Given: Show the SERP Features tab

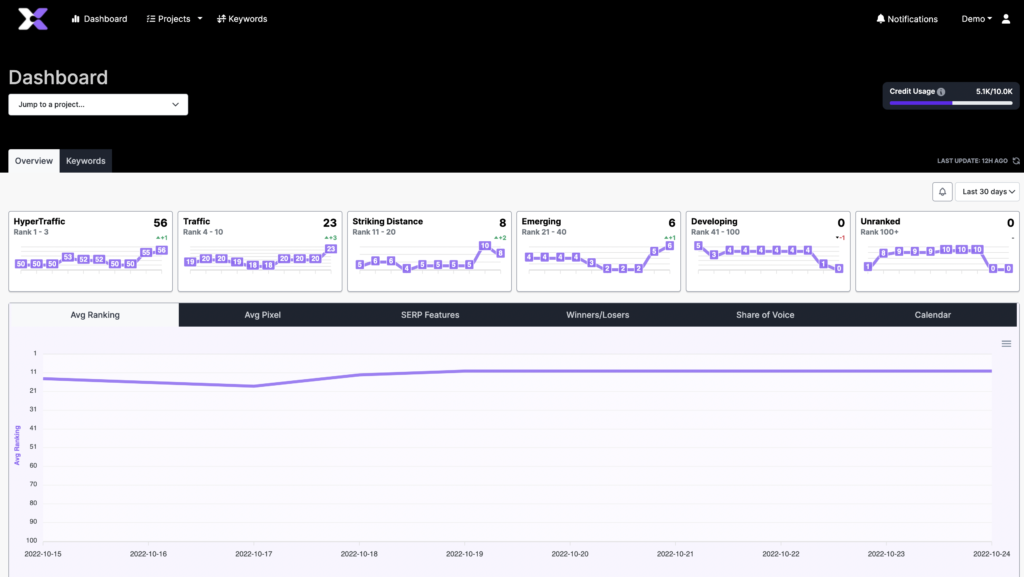Looking at the screenshot, I should point(430,315).
